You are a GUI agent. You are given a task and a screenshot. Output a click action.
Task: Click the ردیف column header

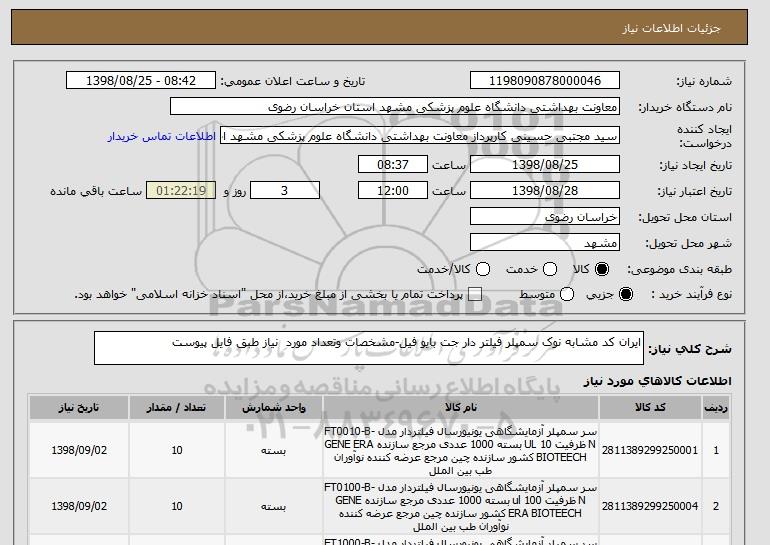[716, 408]
